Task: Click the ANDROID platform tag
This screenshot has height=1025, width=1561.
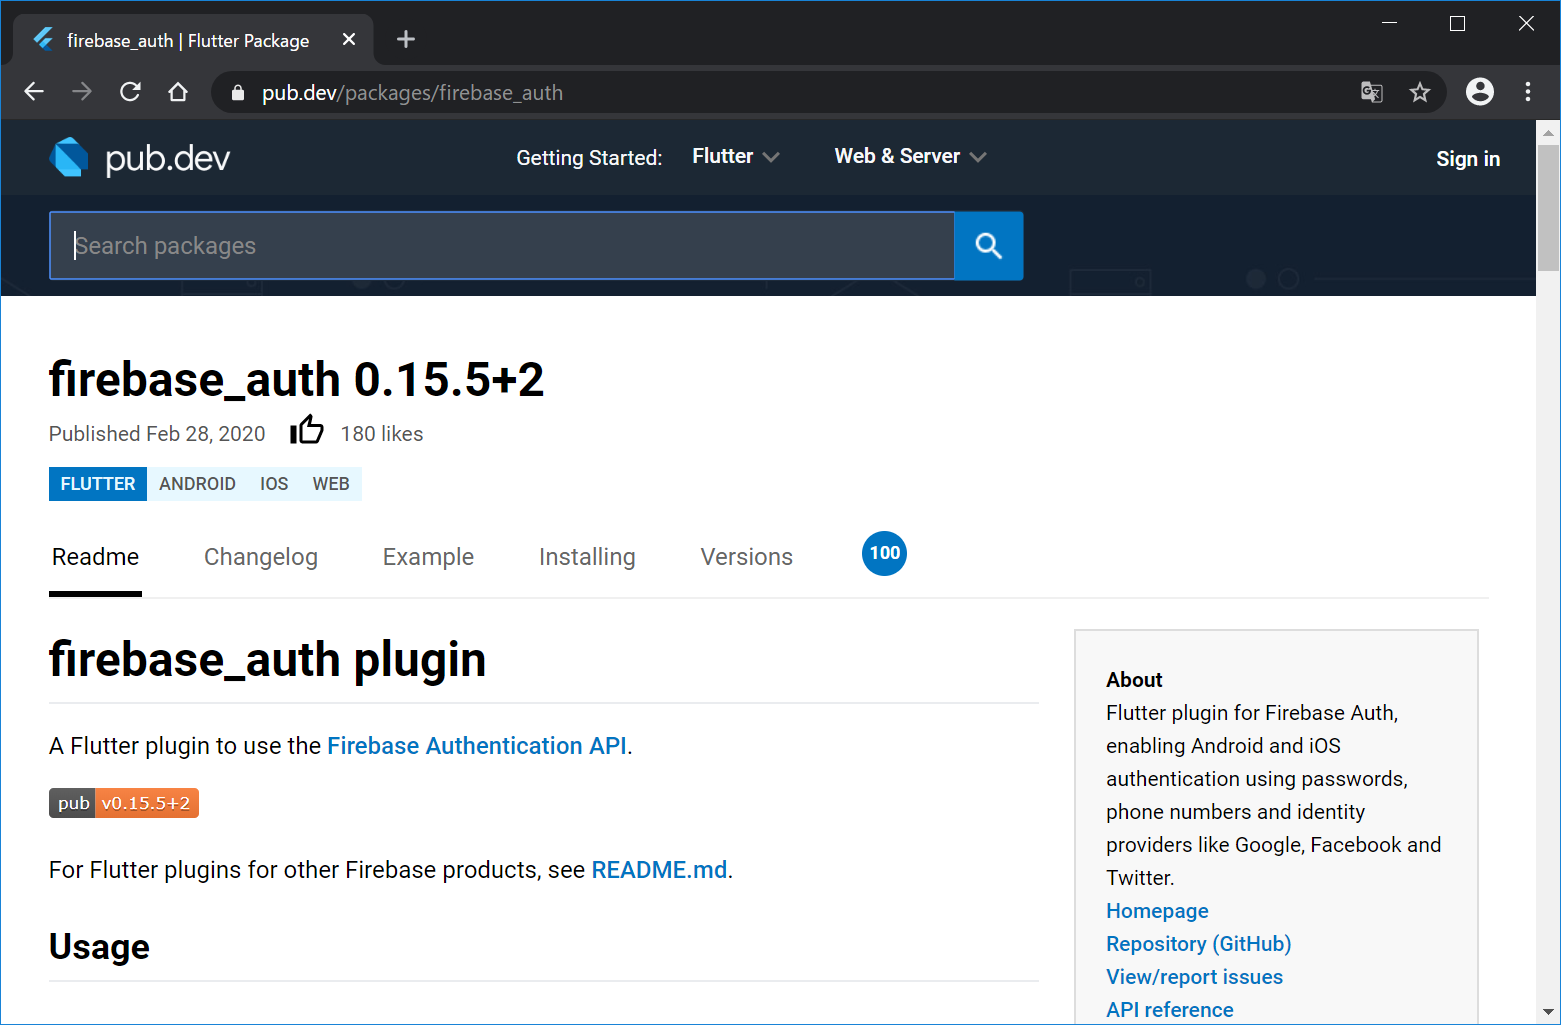Action: (197, 484)
